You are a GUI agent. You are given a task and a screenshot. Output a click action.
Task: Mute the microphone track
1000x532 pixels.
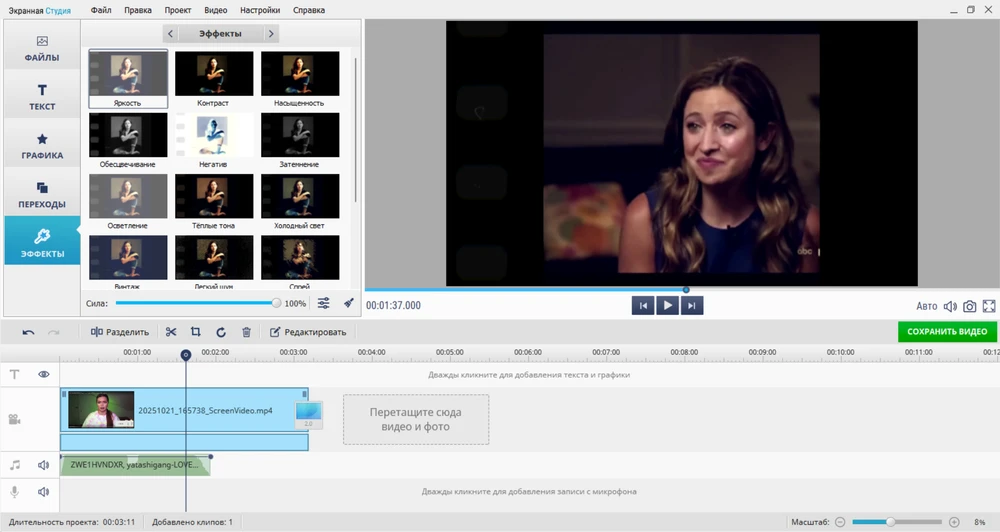pos(44,492)
